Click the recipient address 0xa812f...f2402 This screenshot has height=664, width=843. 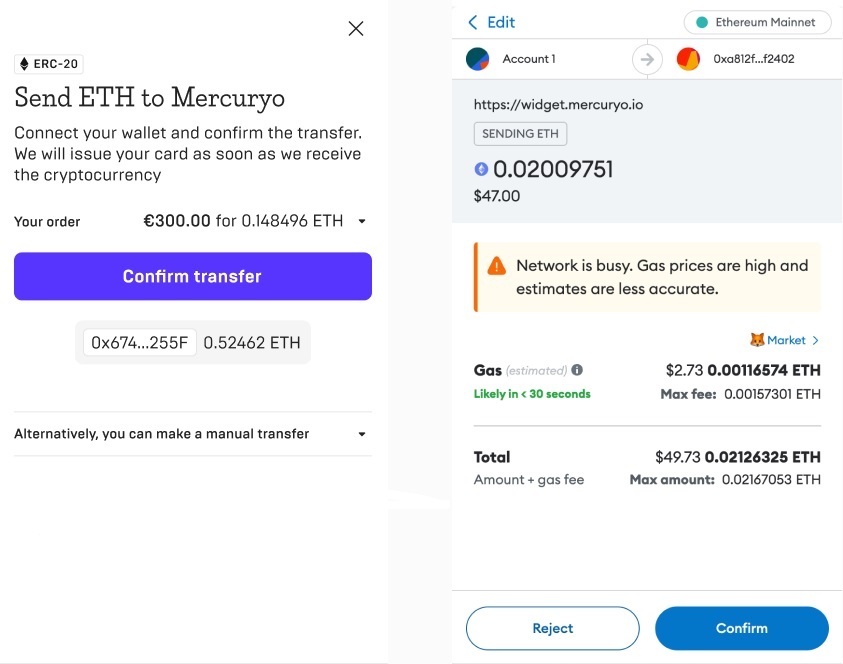tap(754, 59)
